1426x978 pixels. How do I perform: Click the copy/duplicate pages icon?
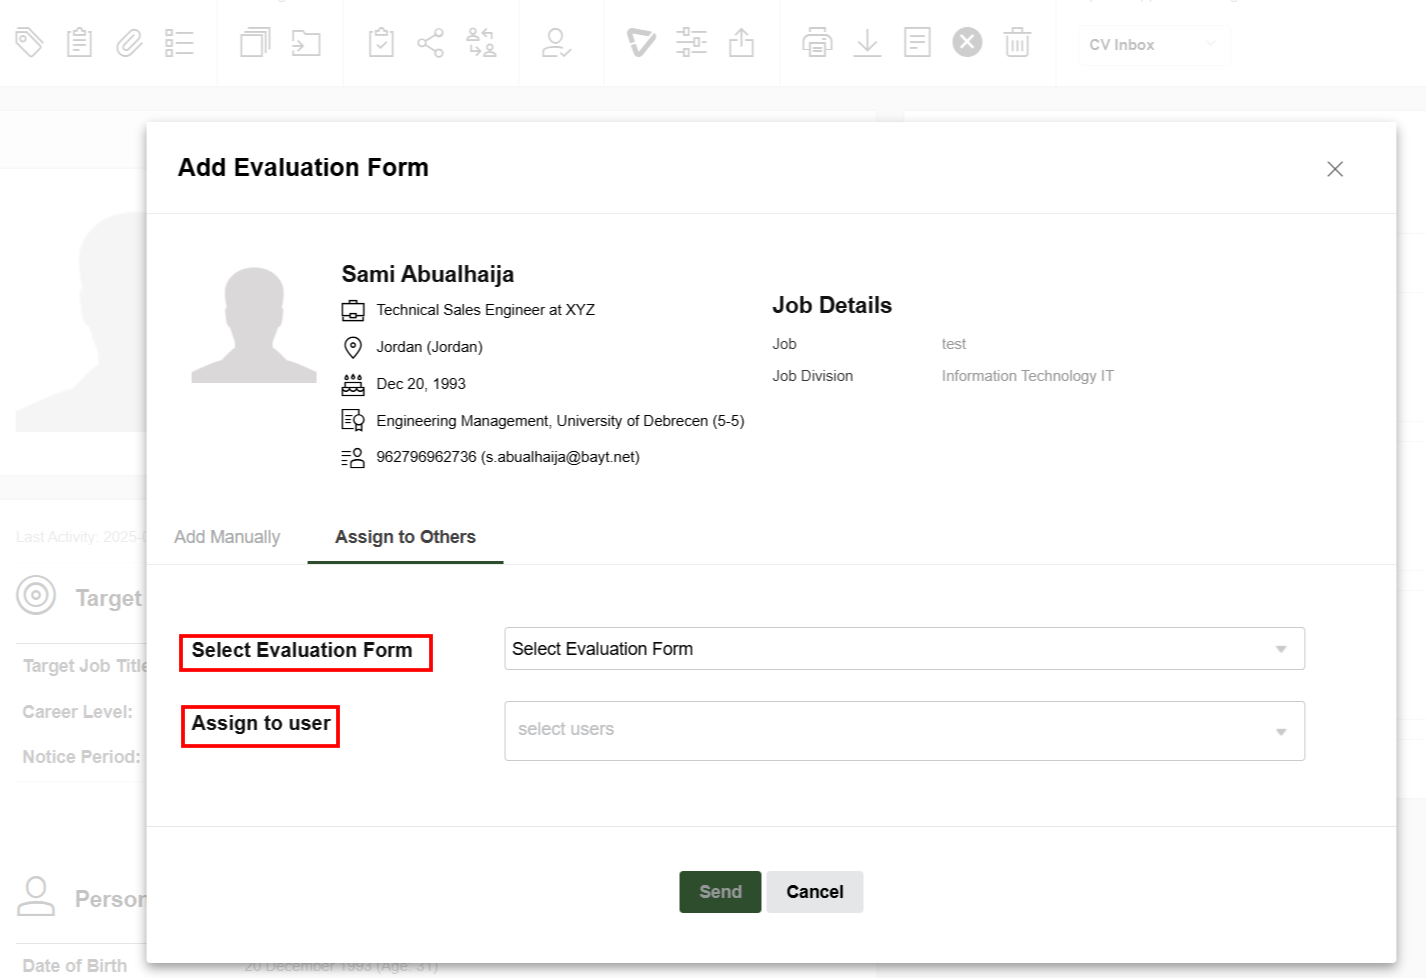tap(255, 43)
